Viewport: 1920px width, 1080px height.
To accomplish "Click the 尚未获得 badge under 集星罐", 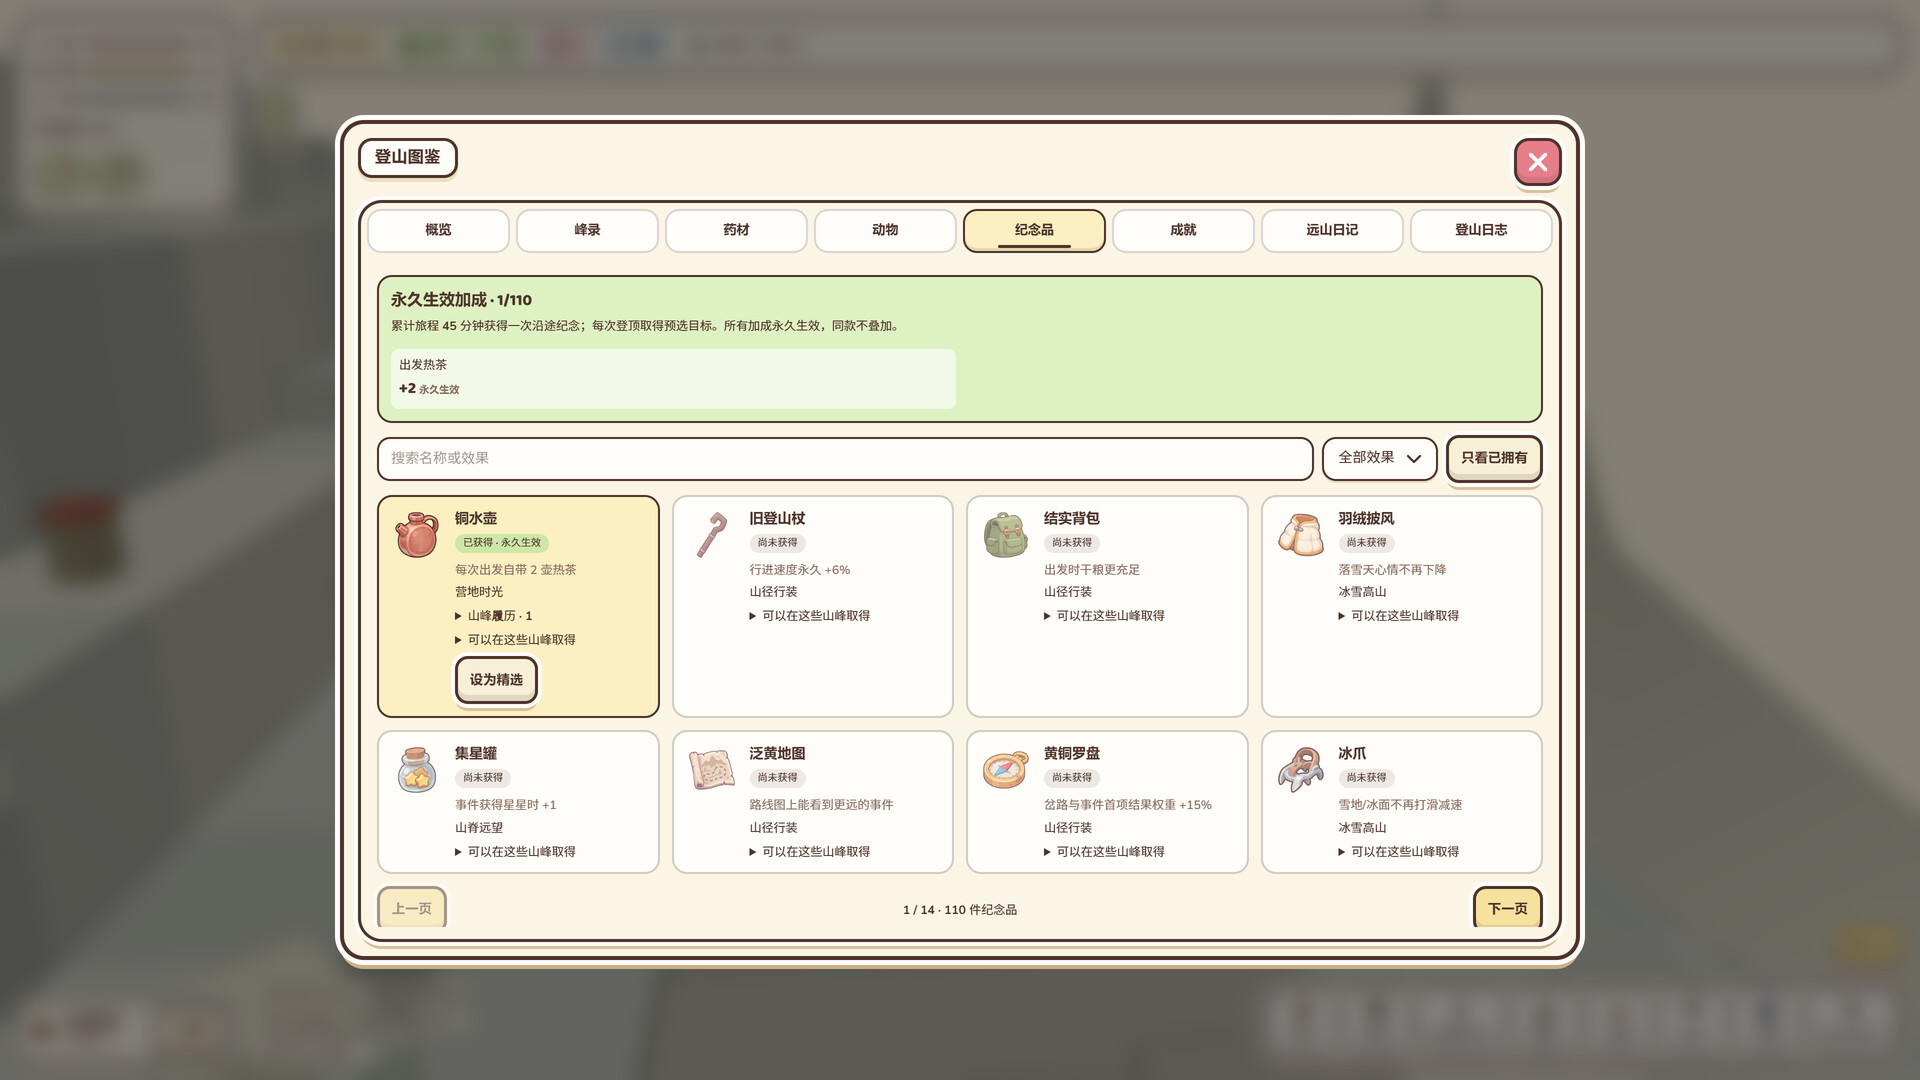I will click(x=483, y=778).
